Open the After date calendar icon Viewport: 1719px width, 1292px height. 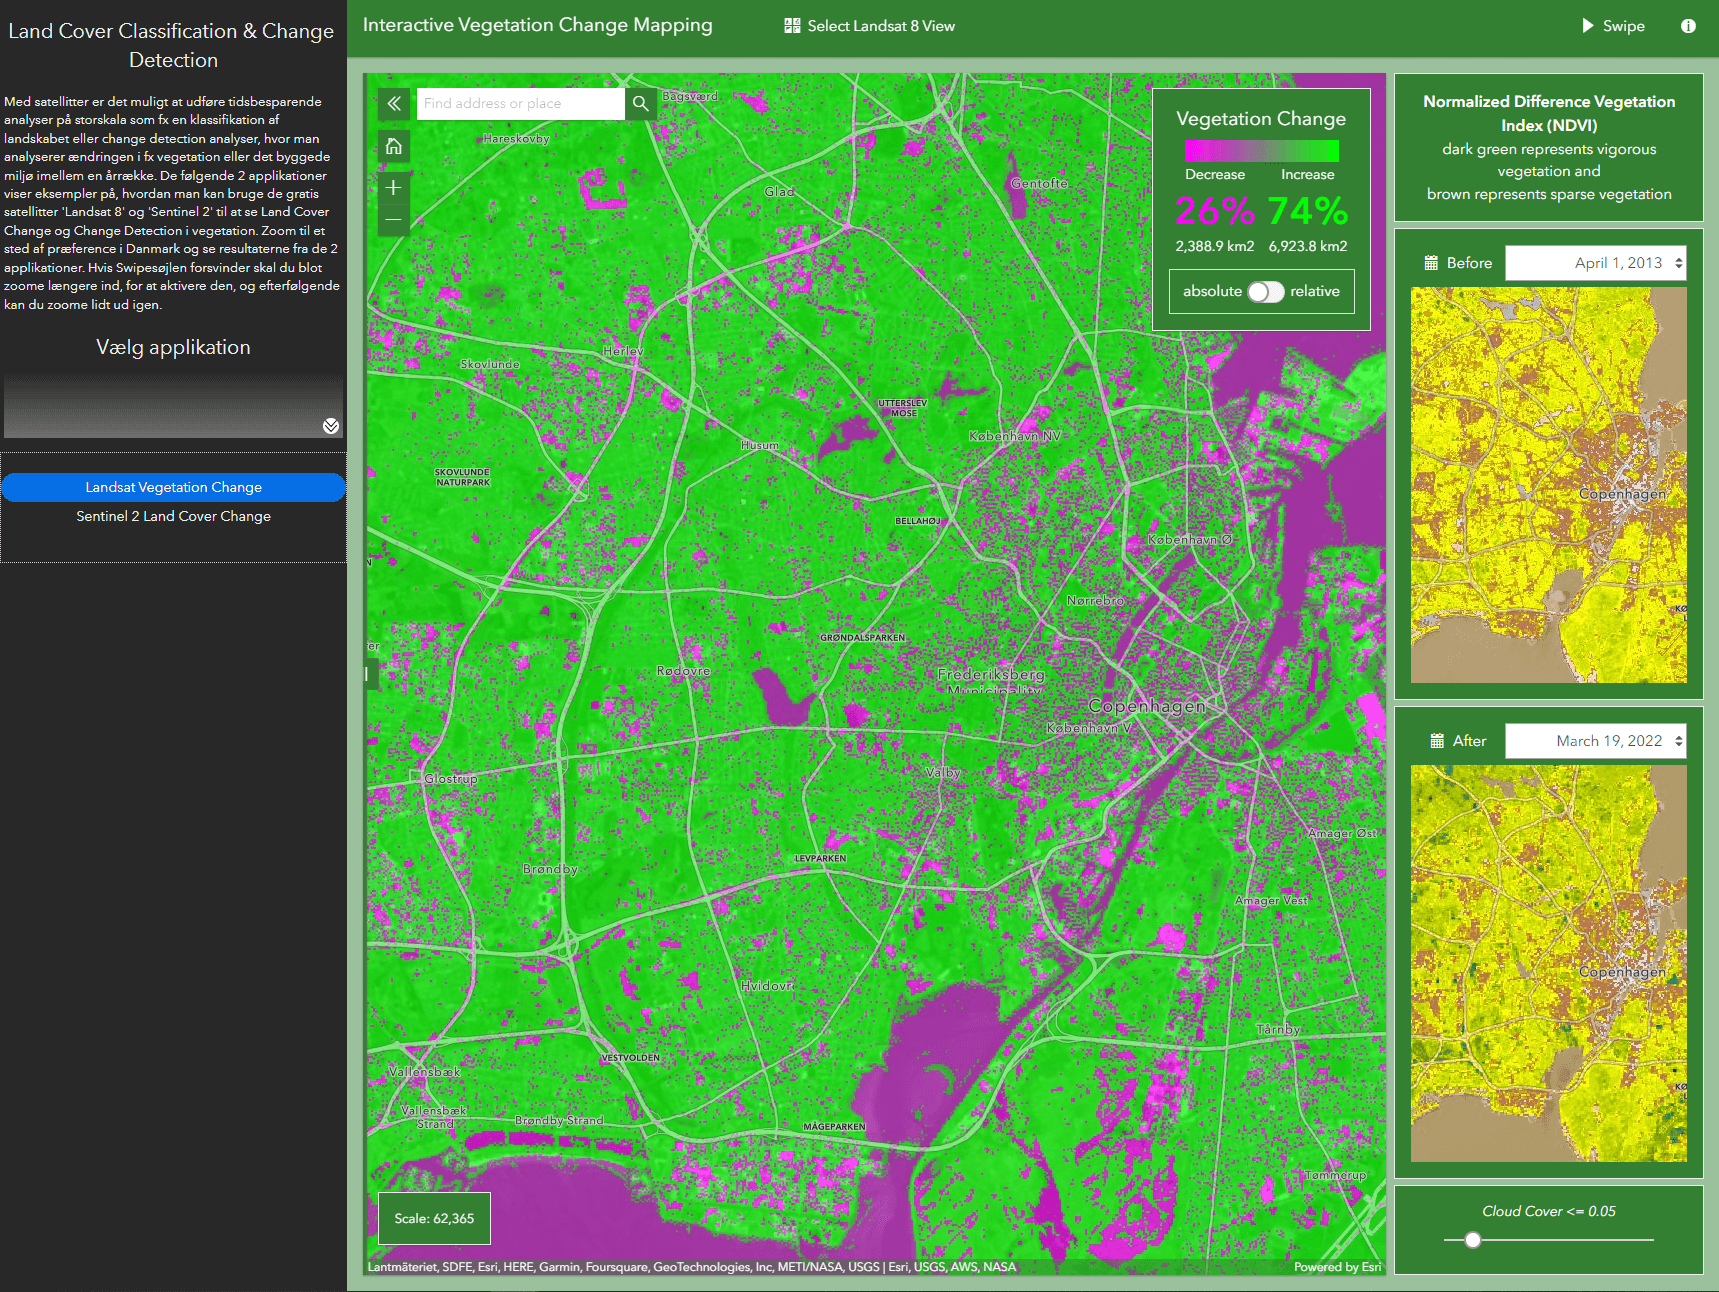[1437, 741]
